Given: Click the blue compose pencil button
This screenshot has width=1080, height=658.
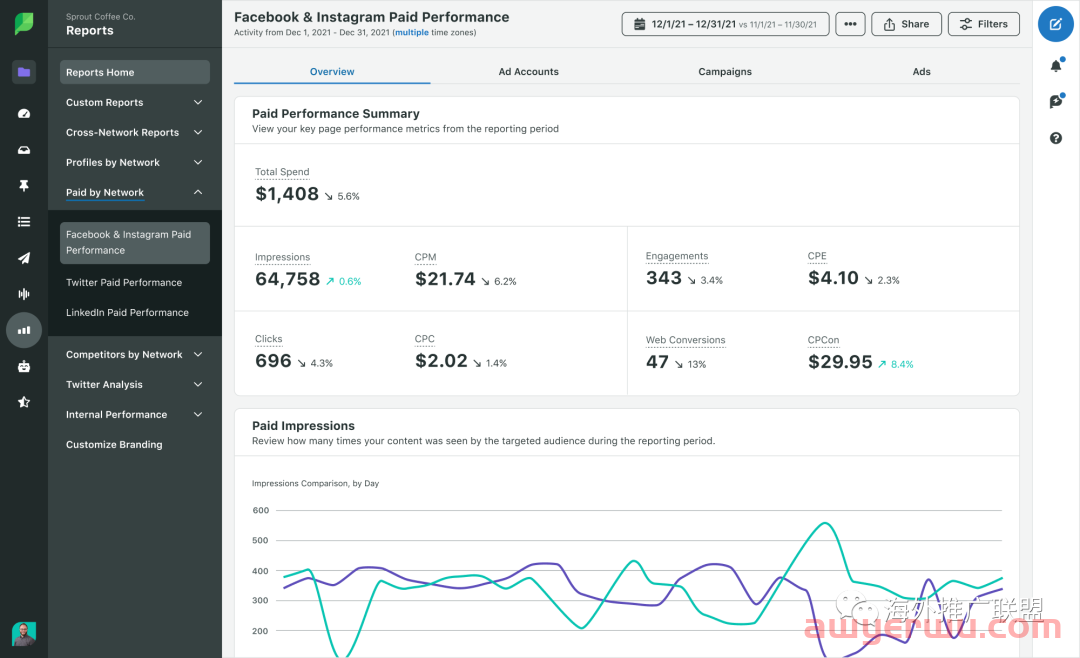Looking at the screenshot, I should pos(1056,24).
